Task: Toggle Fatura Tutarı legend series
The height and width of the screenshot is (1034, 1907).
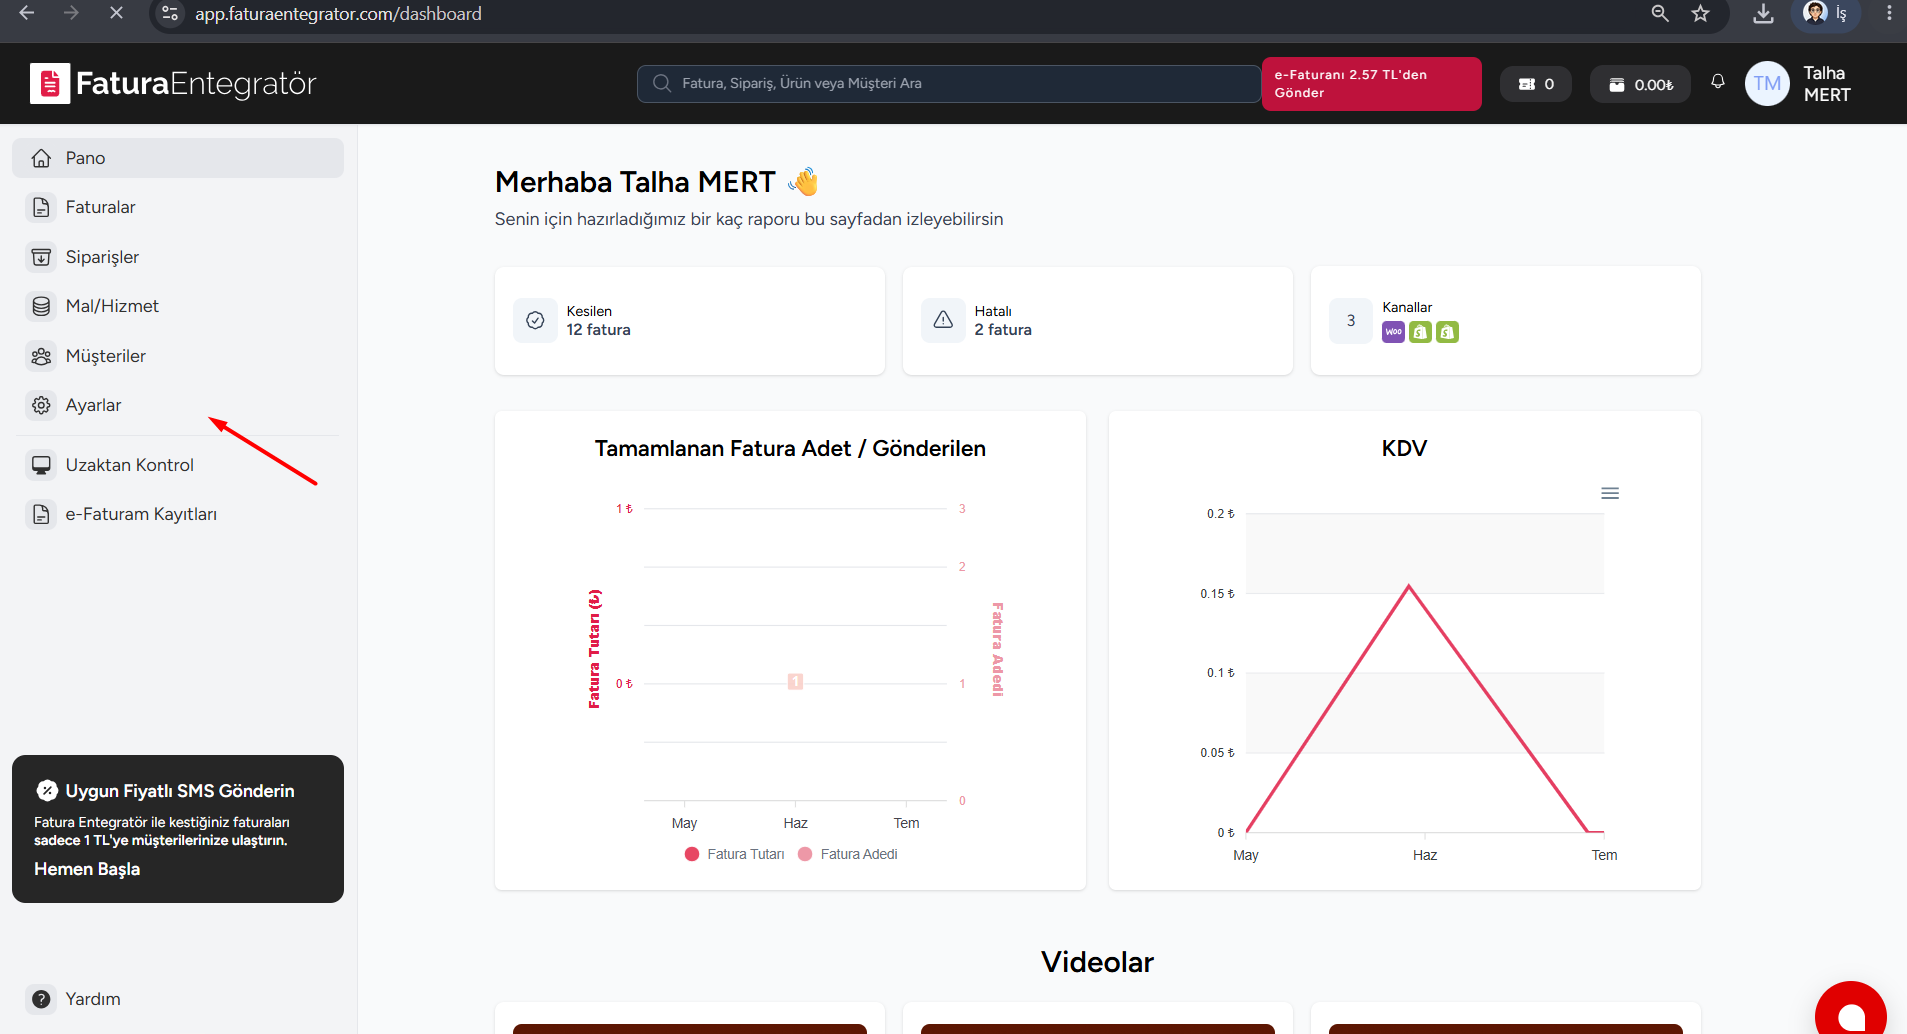Action: 735,854
